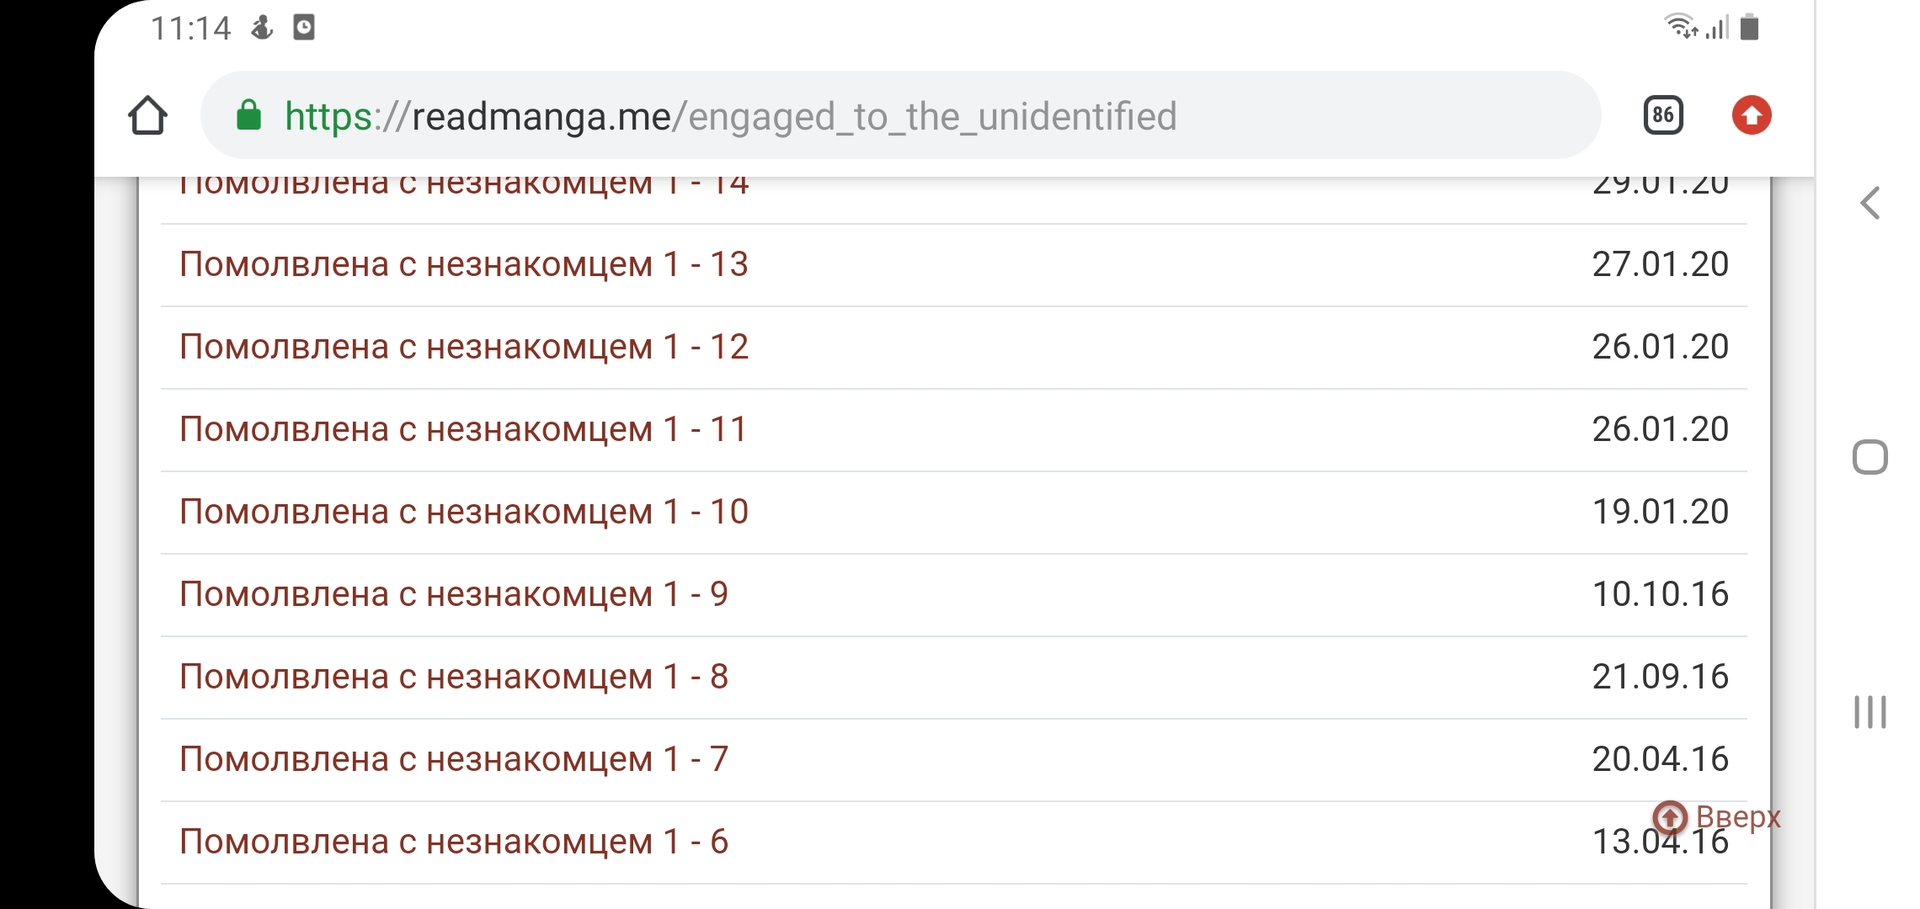The width and height of the screenshot is (1920, 909).
Task: Tap the Wi-Fi status icon
Action: tap(1679, 26)
